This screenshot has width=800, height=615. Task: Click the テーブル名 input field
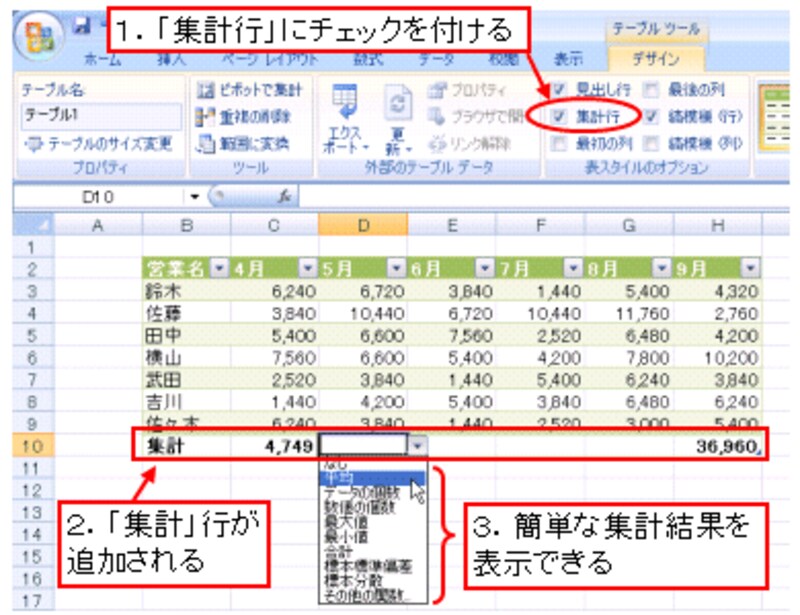[100, 114]
